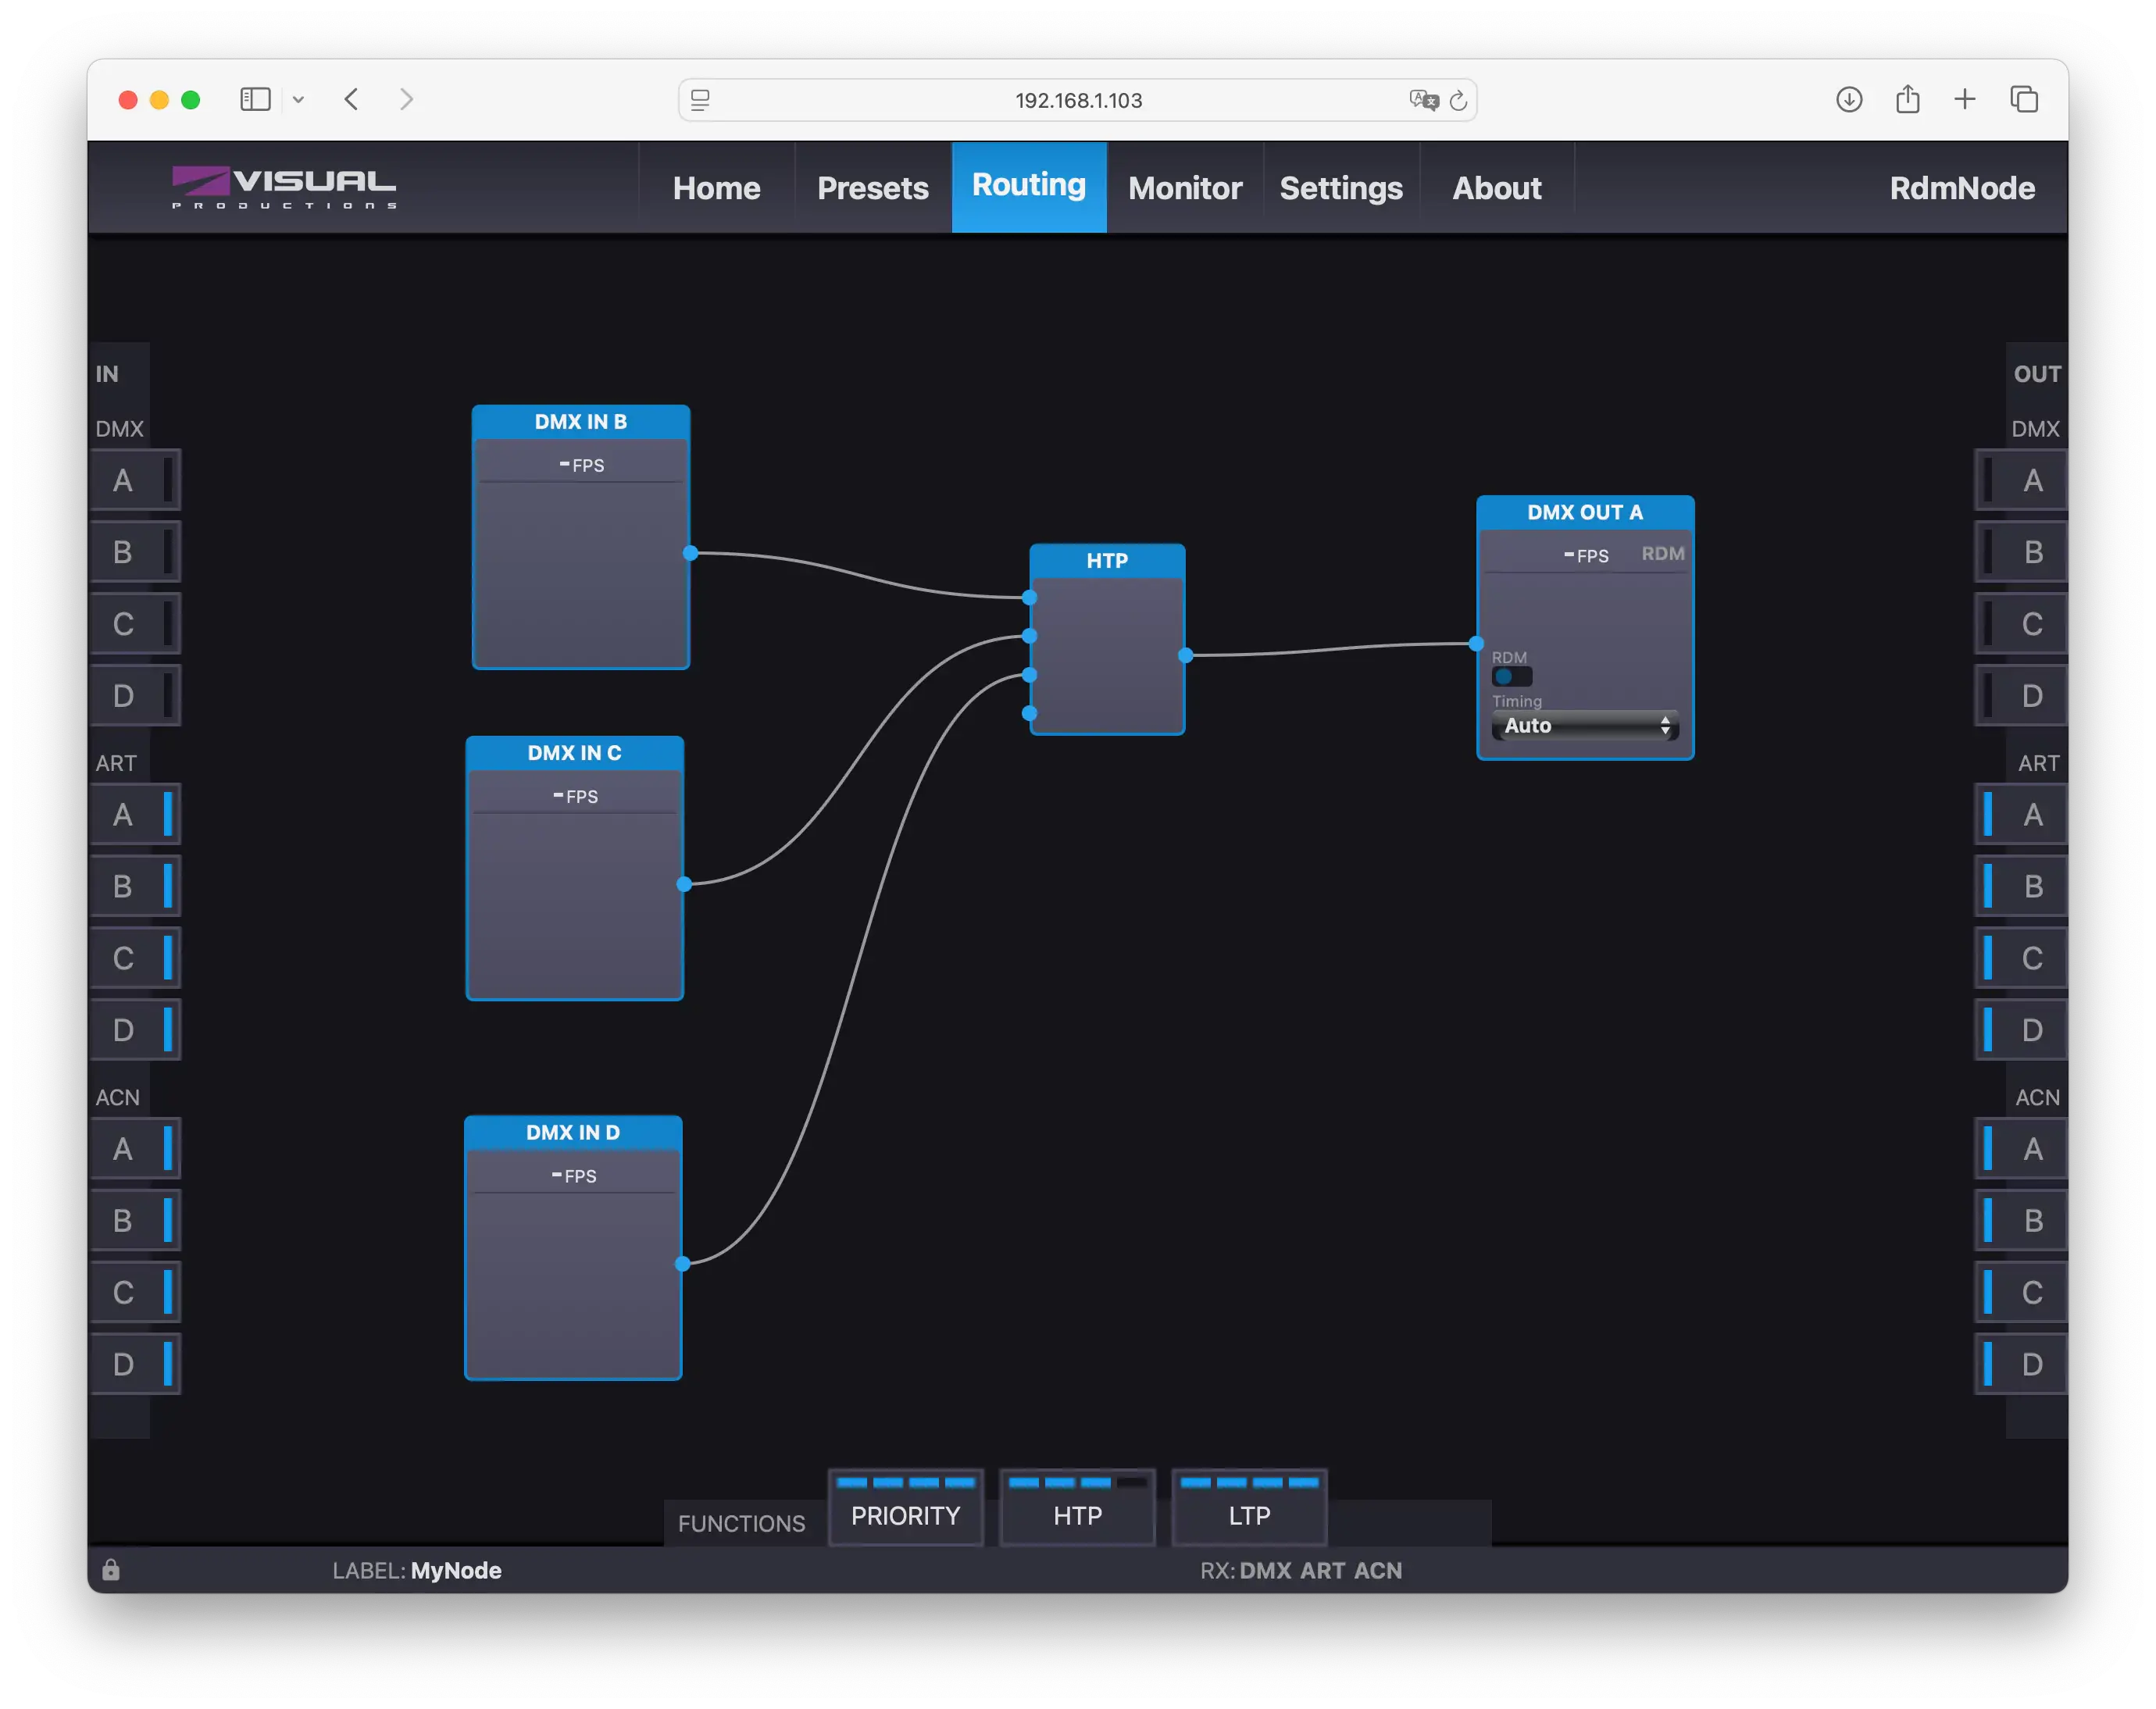Click the downloads icon in toolbar
This screenshot has width=2156, height=1709.
point(1849,99)
